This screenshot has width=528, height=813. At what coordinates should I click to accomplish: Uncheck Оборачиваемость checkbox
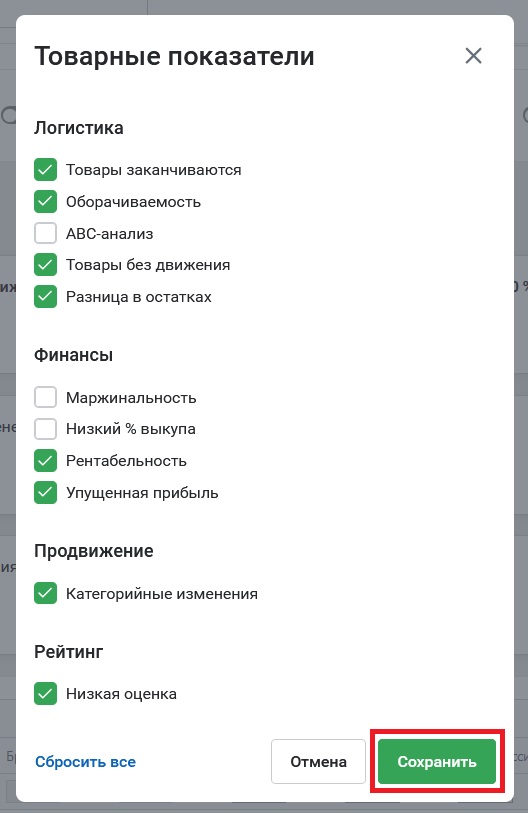(x=46, y=202)
